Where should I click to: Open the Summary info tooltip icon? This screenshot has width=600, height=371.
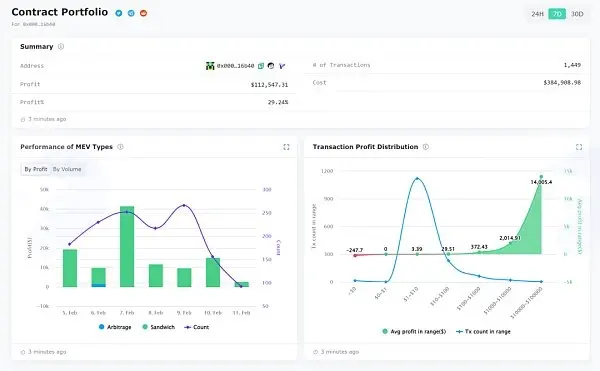tap(61, 47)
